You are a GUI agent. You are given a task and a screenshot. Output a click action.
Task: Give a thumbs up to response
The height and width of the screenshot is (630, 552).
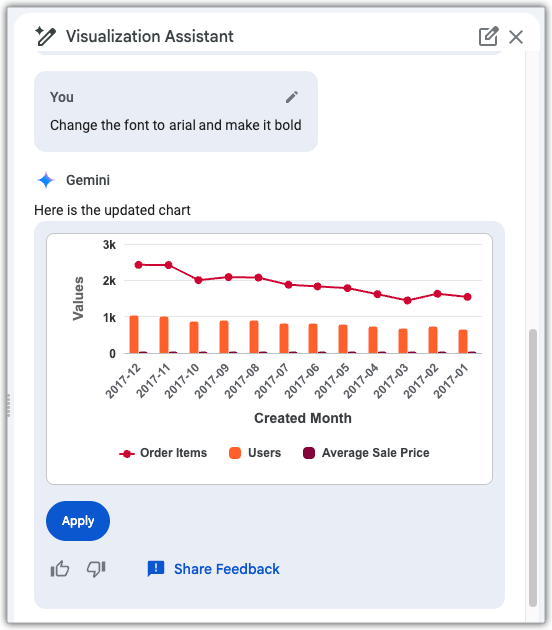click(x=60, y=569)
